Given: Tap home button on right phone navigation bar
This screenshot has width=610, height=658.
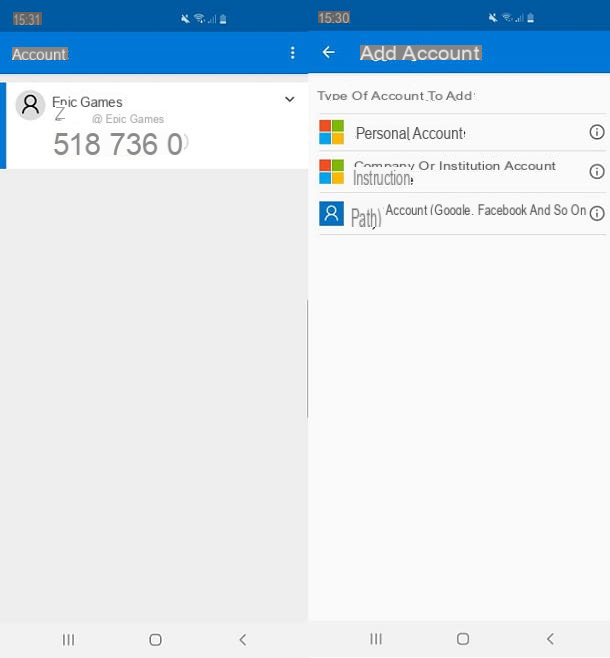Looking at the screenshot, I should click(463, 639).
